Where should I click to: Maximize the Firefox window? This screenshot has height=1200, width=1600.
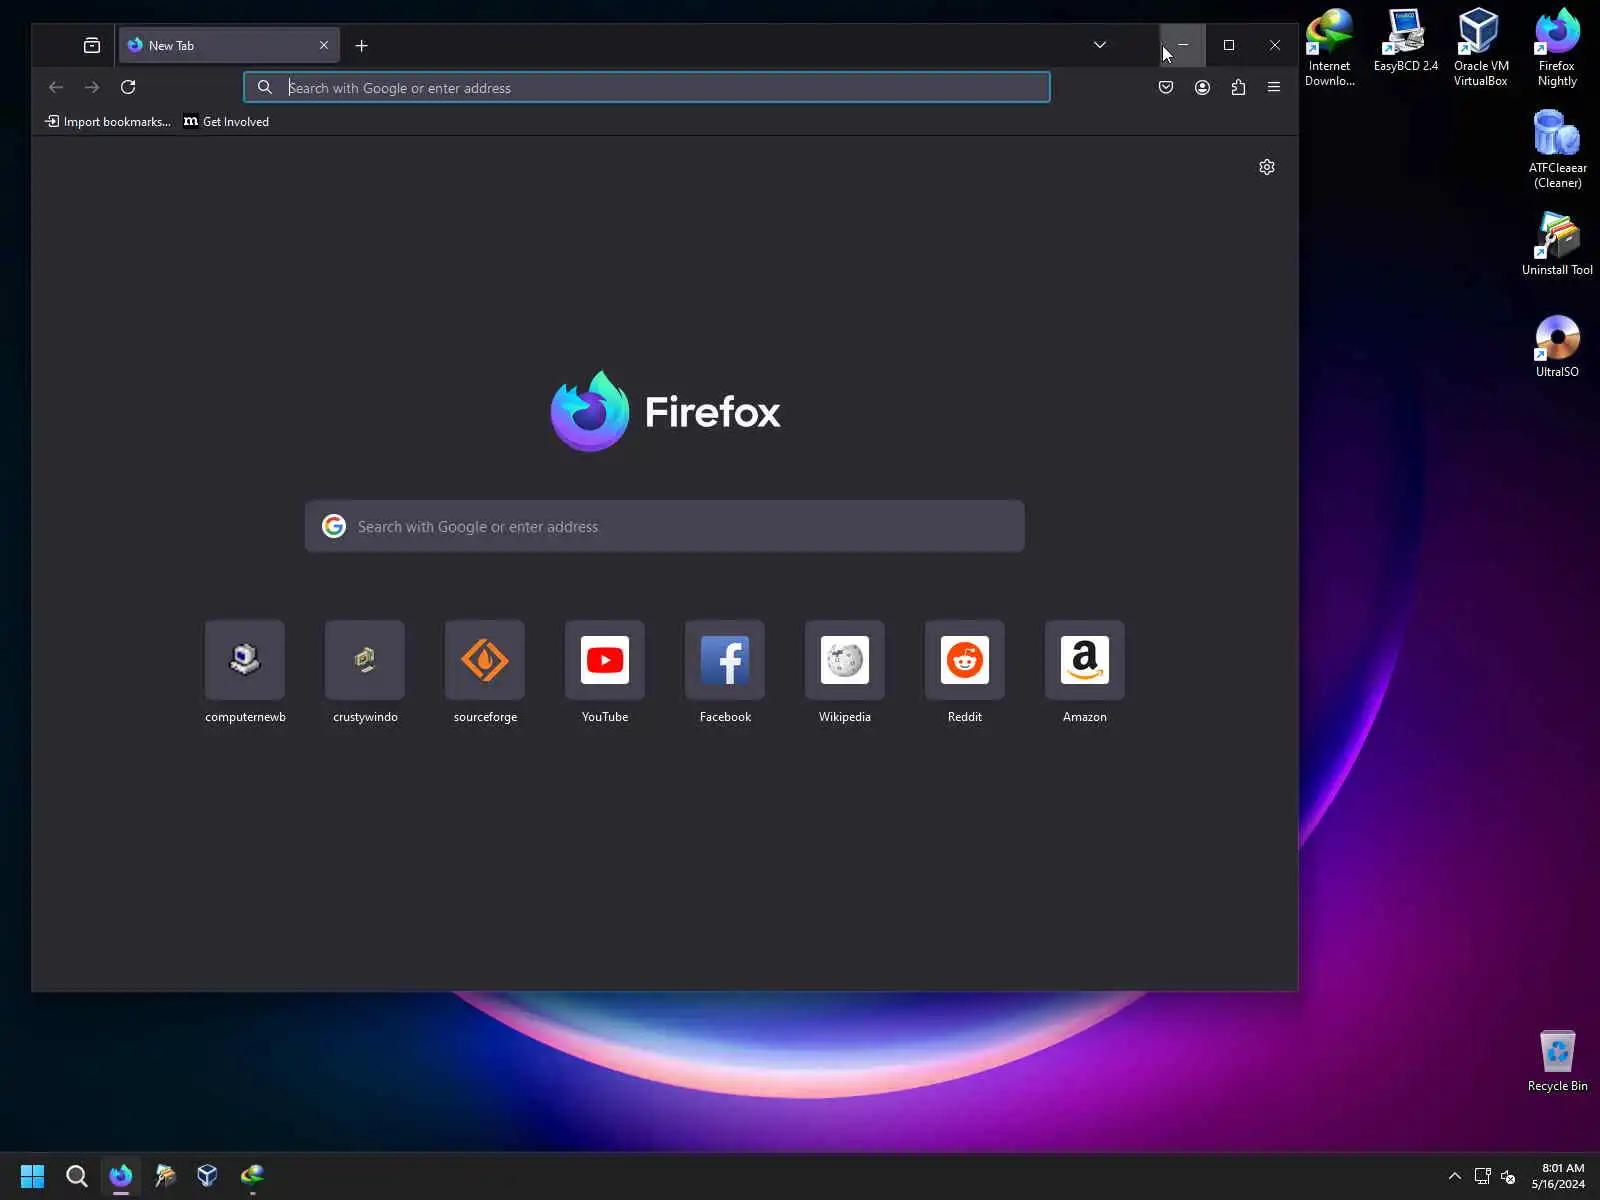(1229, 45)
